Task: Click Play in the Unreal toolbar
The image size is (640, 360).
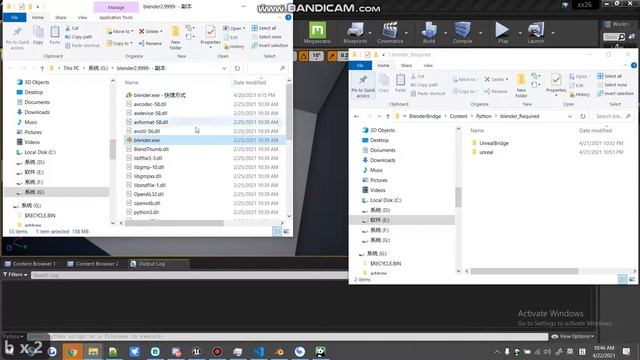Action: coord(502,33)
